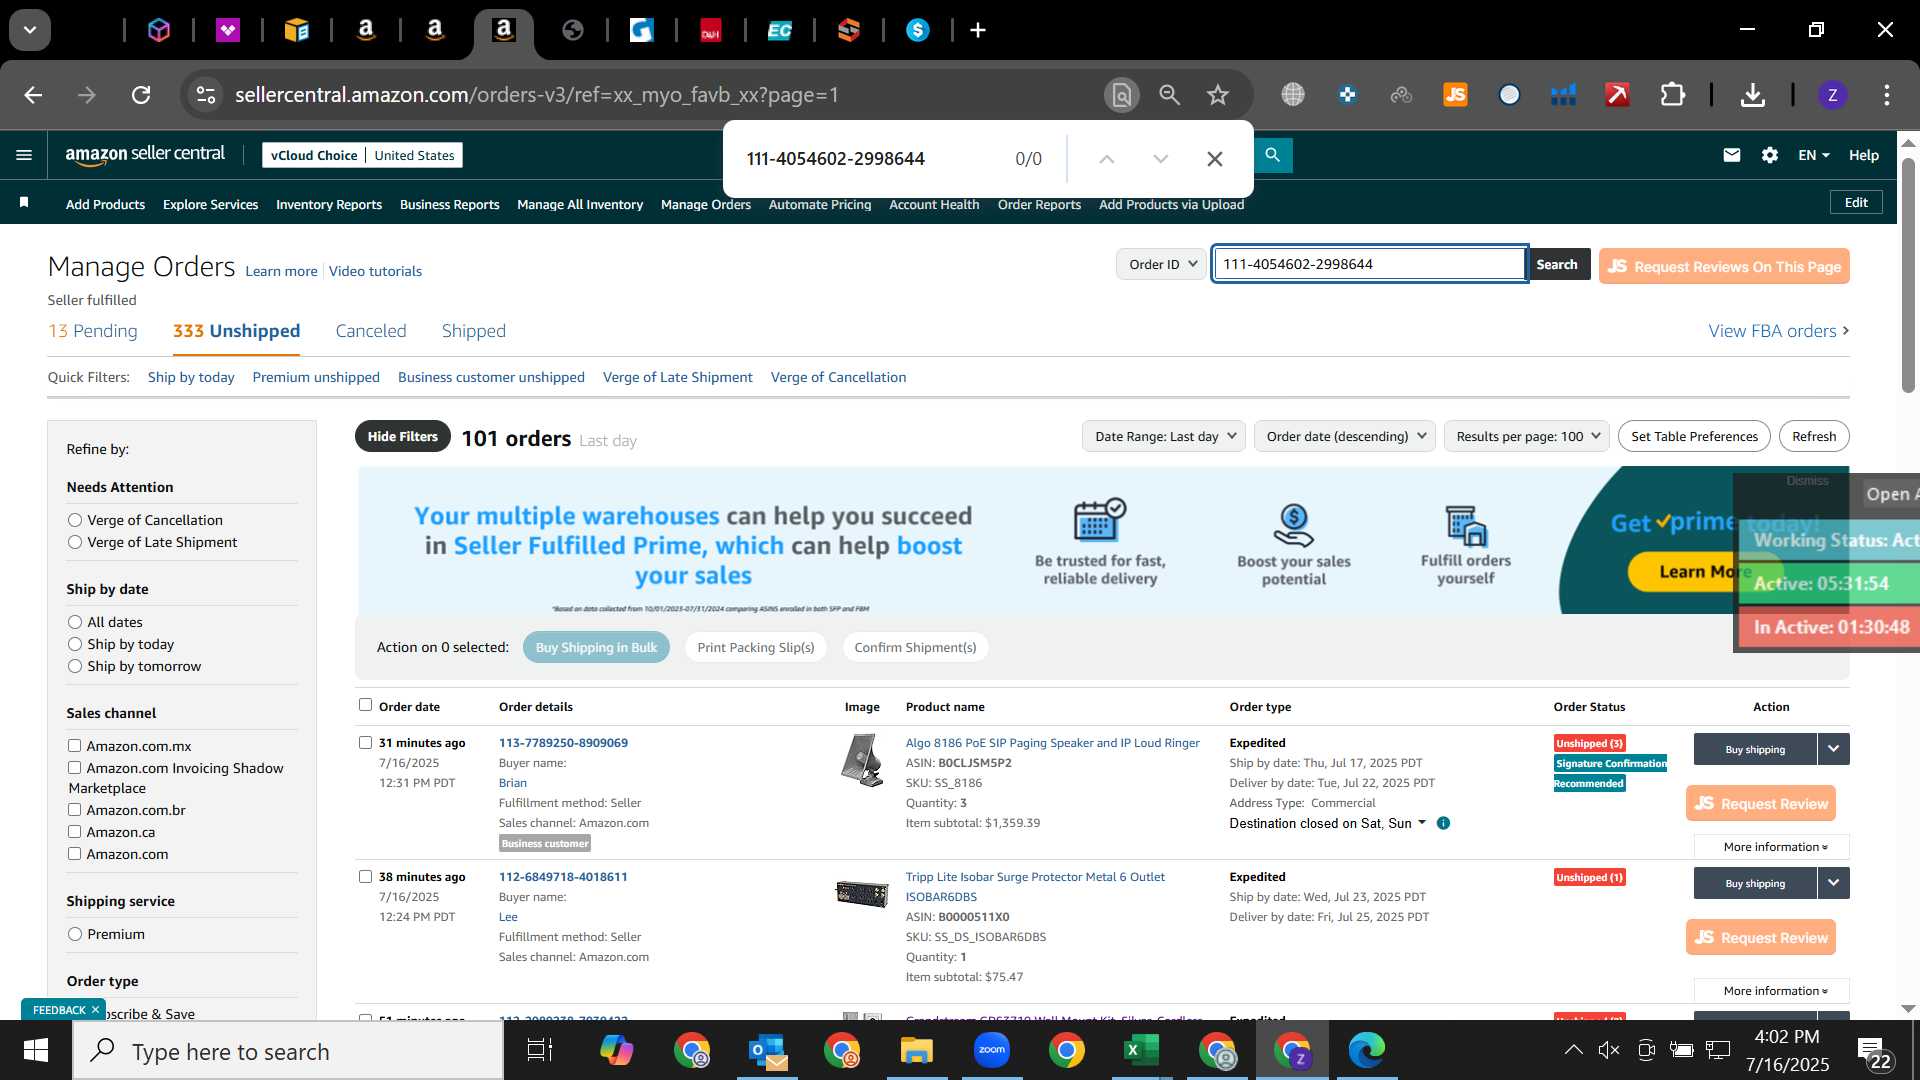
Task: Open EN language dropdown
Action: point(1813,155)
